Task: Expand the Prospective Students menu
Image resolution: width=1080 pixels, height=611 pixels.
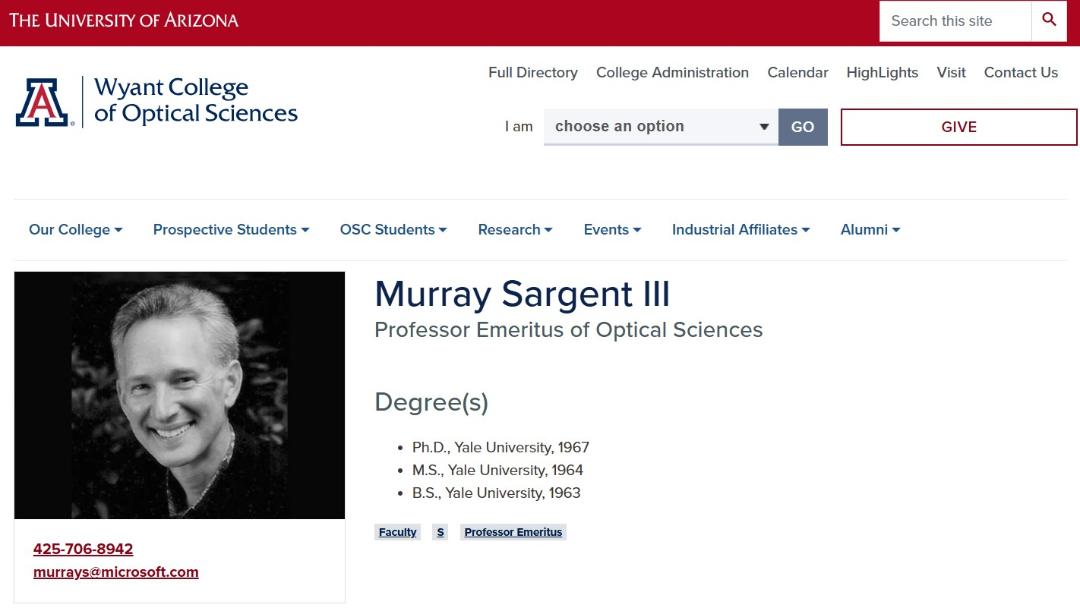Action: coord(231,229)
